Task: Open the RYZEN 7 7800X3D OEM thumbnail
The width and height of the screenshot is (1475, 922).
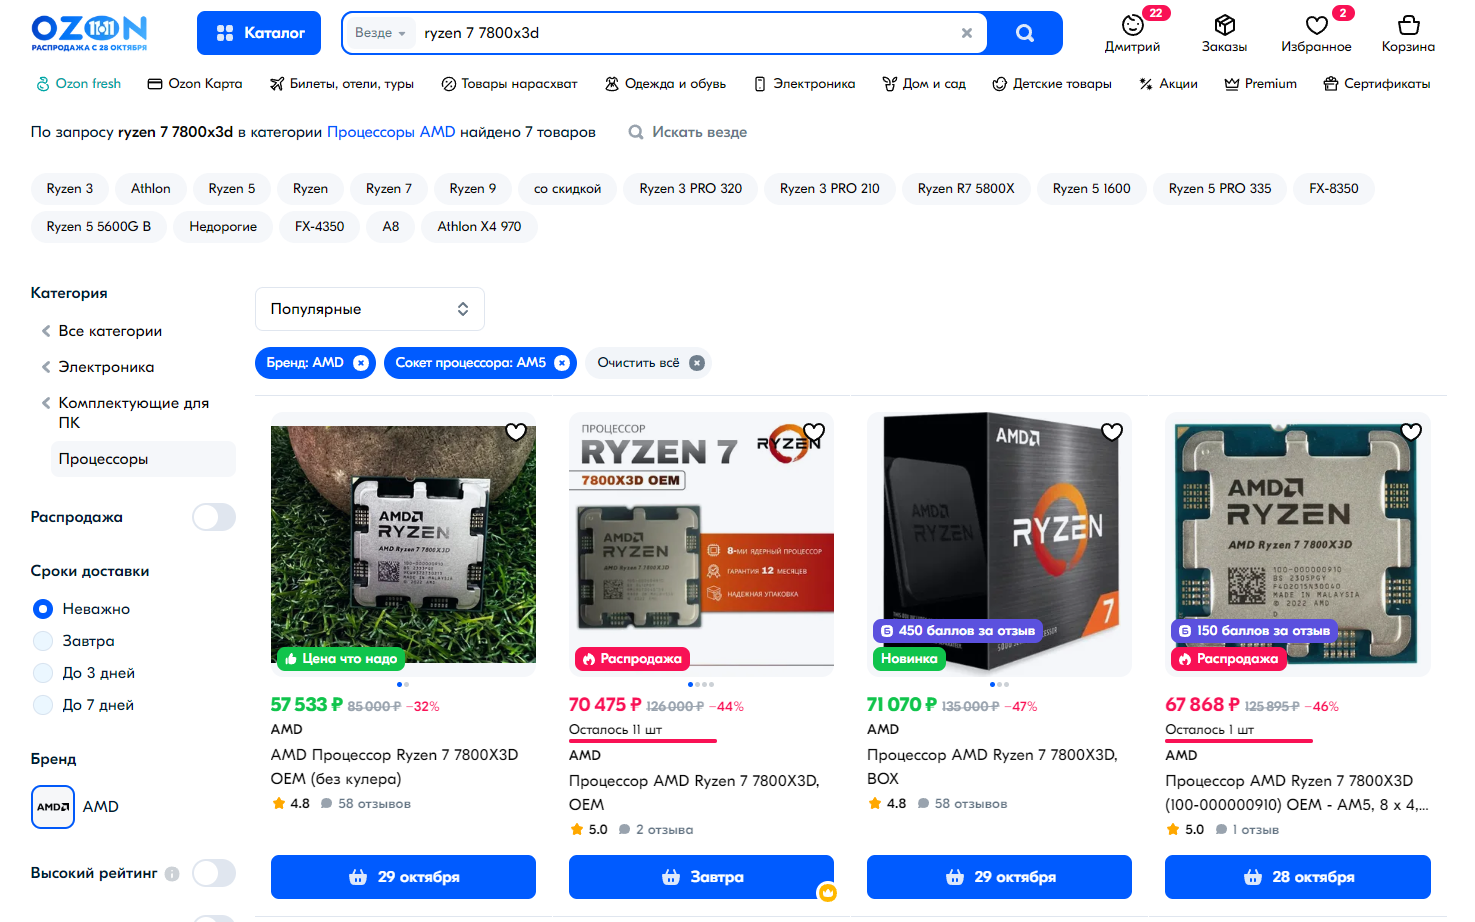Action: (x=701, y=545)
